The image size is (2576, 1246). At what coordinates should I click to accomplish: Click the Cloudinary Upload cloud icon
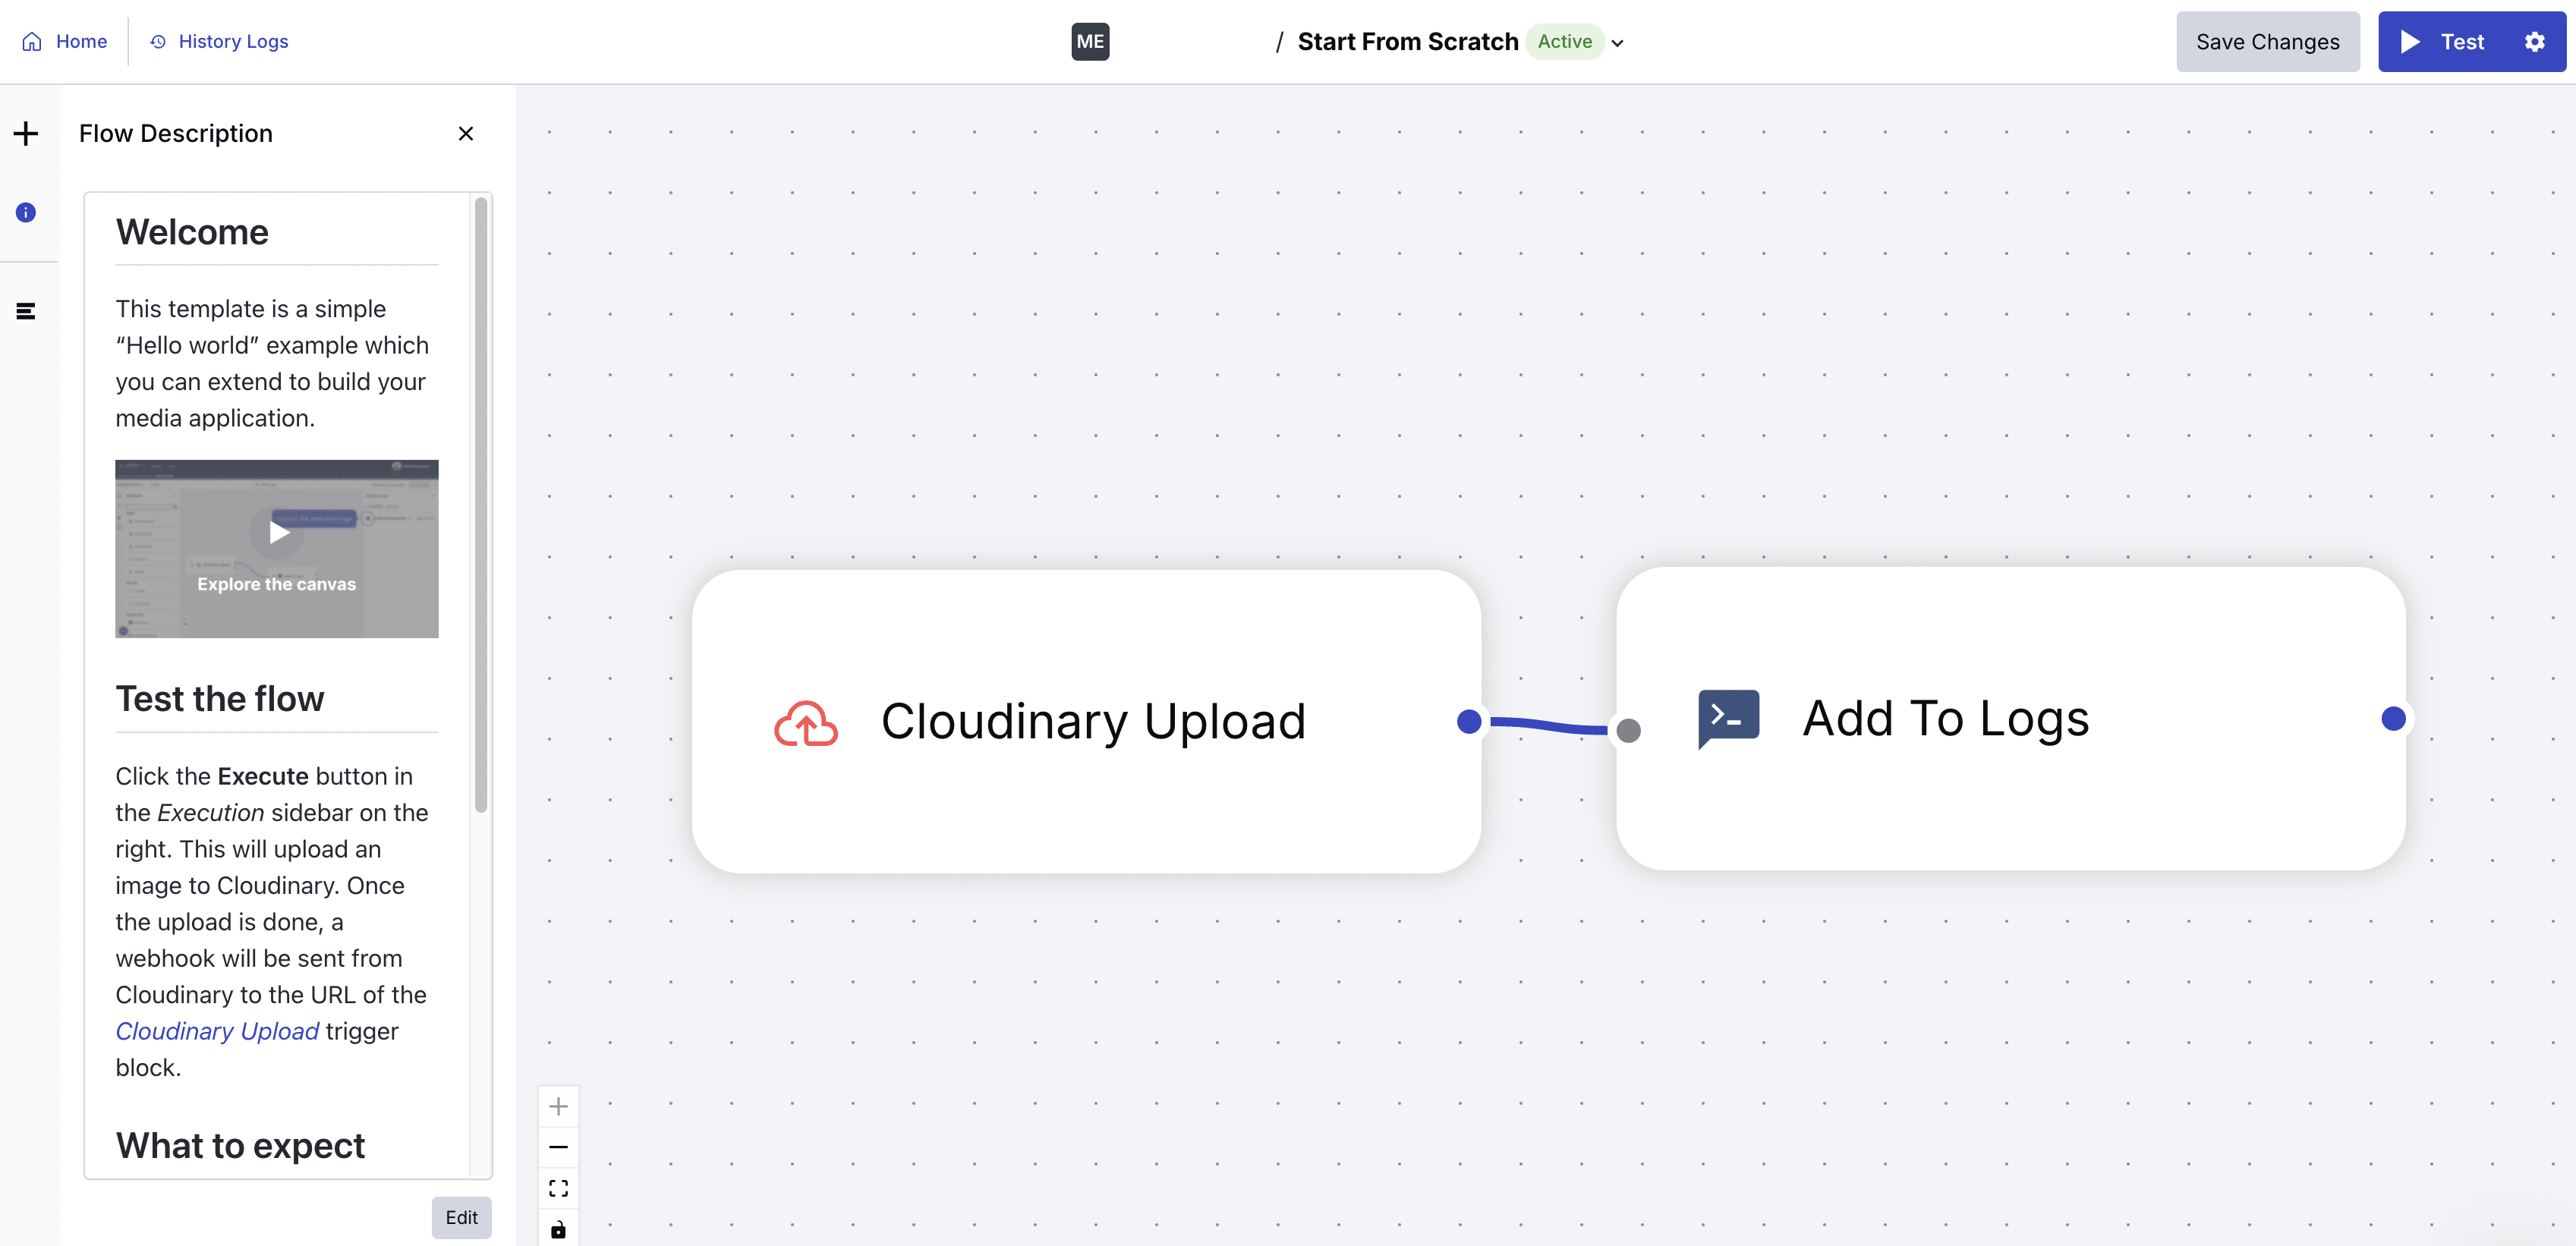tap(805, 723)
